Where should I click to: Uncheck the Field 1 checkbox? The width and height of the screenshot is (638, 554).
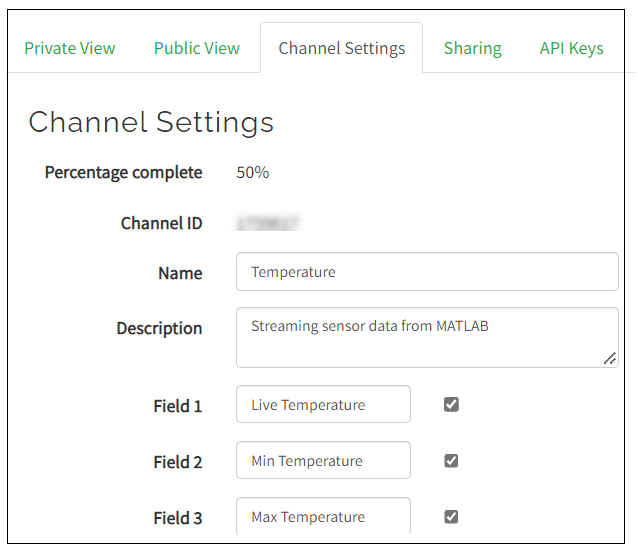point(451,405)
